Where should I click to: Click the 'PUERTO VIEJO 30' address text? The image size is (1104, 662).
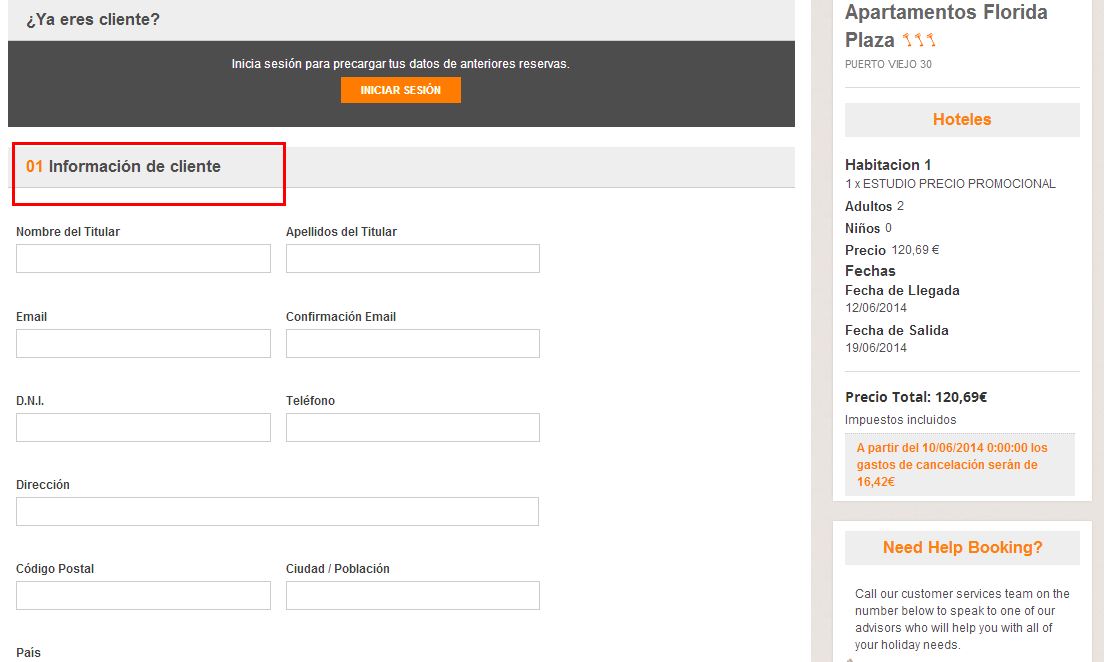(888, 64)
